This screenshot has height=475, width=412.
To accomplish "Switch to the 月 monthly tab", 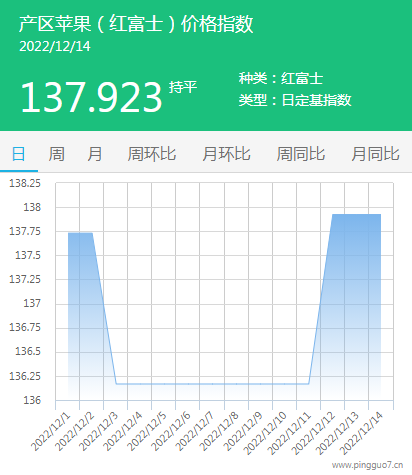I will tap(95, 155).
